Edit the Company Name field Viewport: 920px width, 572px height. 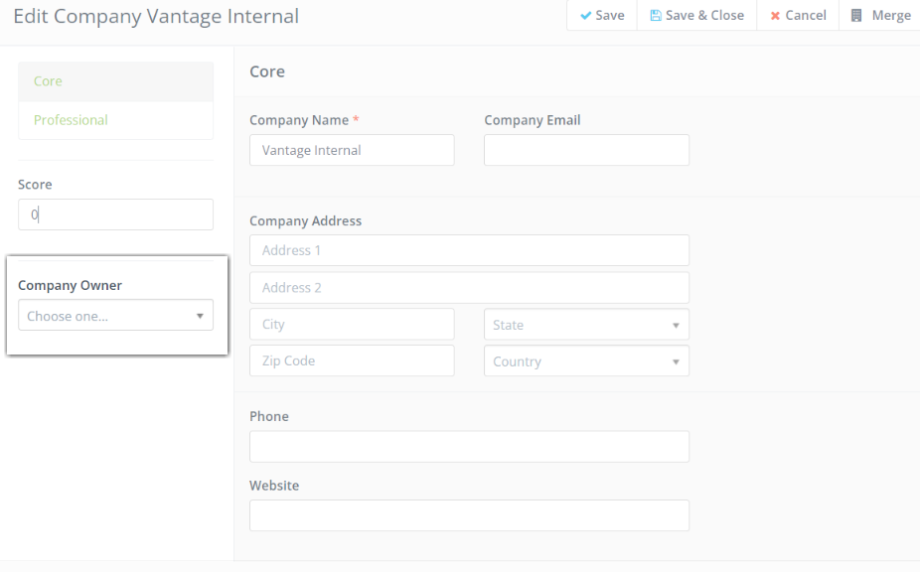coord(351,150)
